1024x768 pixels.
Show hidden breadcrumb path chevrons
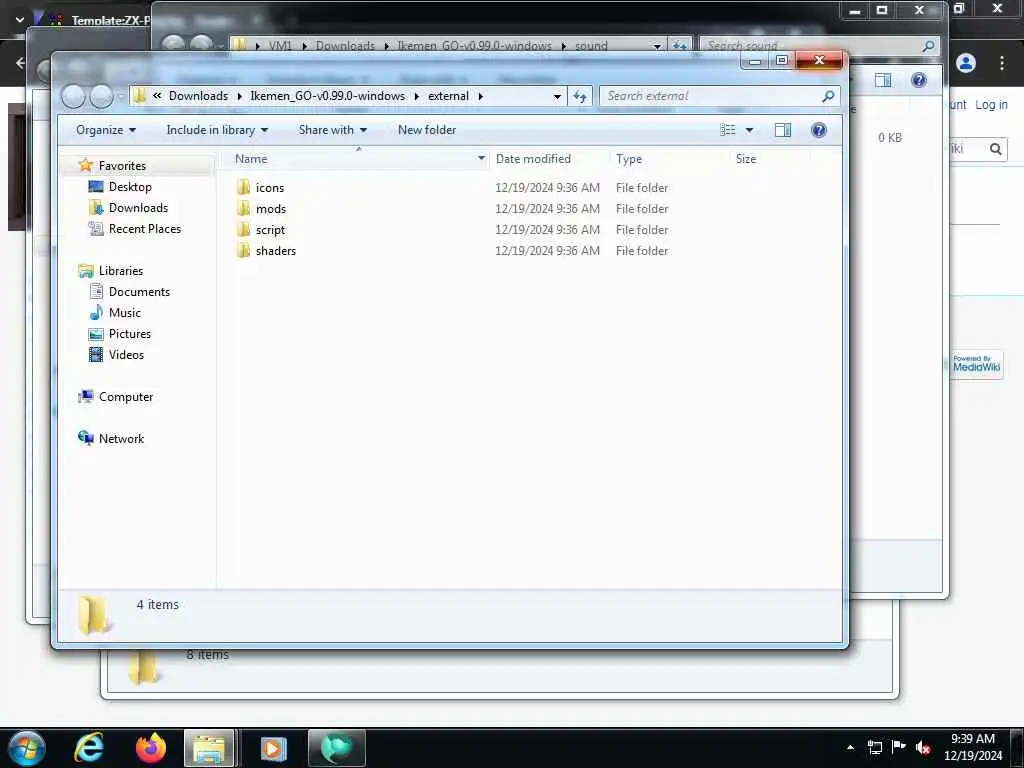157,96
